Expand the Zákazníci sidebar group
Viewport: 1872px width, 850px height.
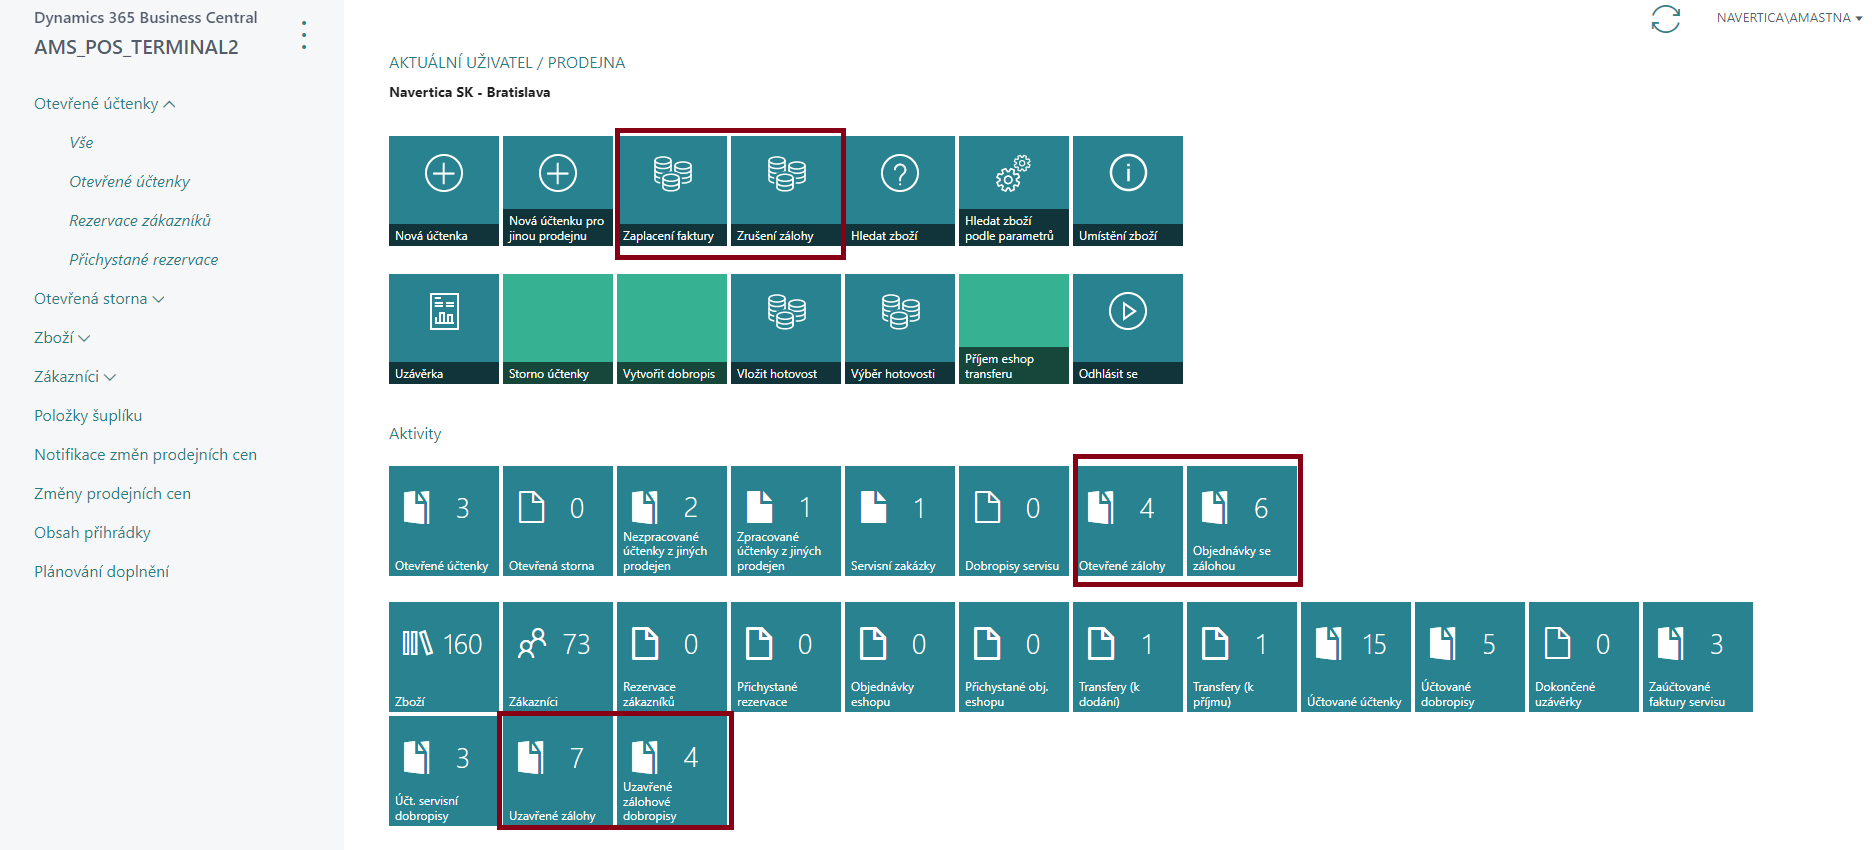click(75, 377)
